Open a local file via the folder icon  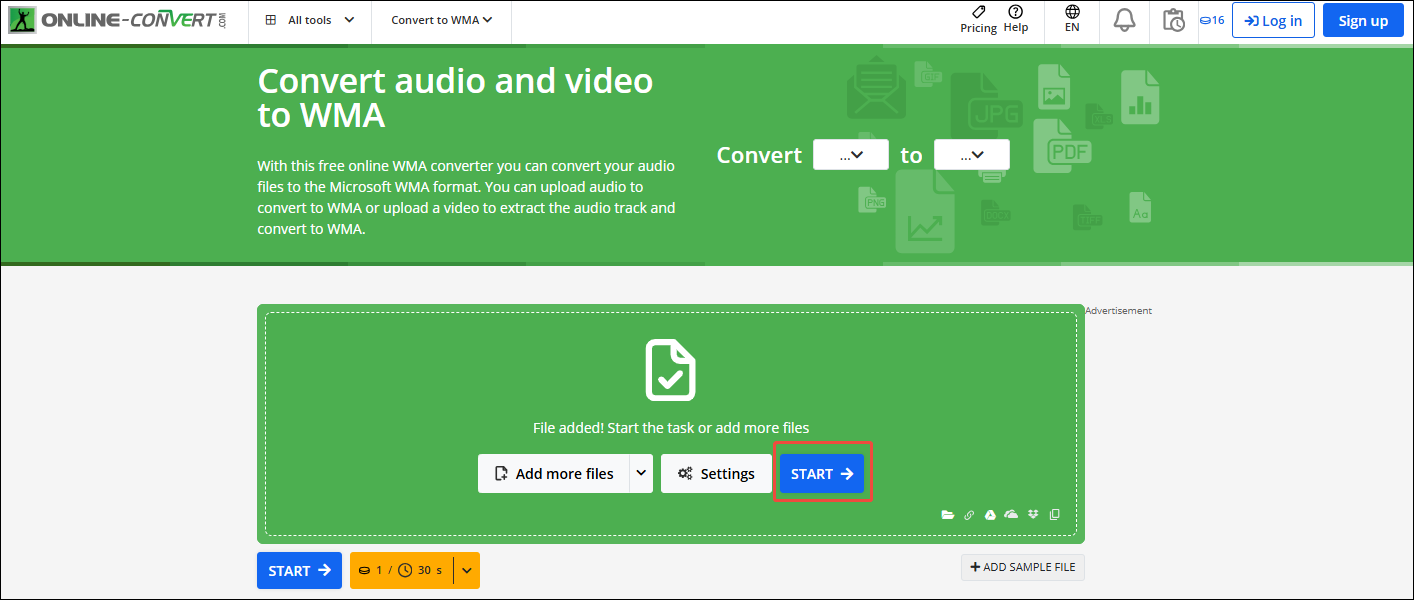[x=948, y=514]
